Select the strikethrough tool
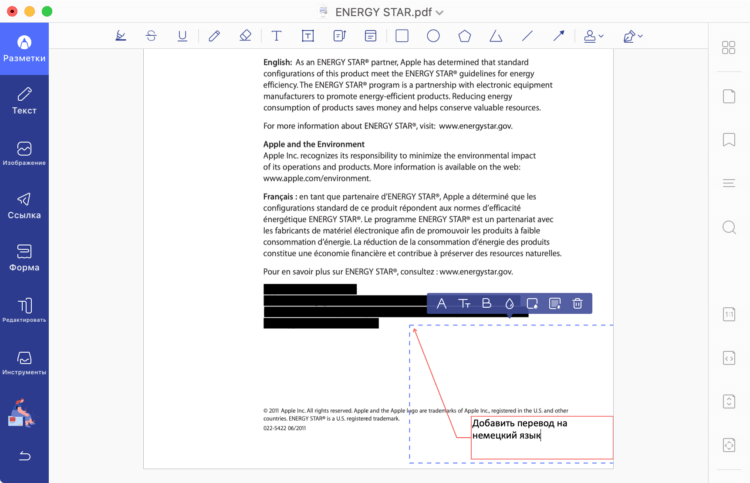 151,36
